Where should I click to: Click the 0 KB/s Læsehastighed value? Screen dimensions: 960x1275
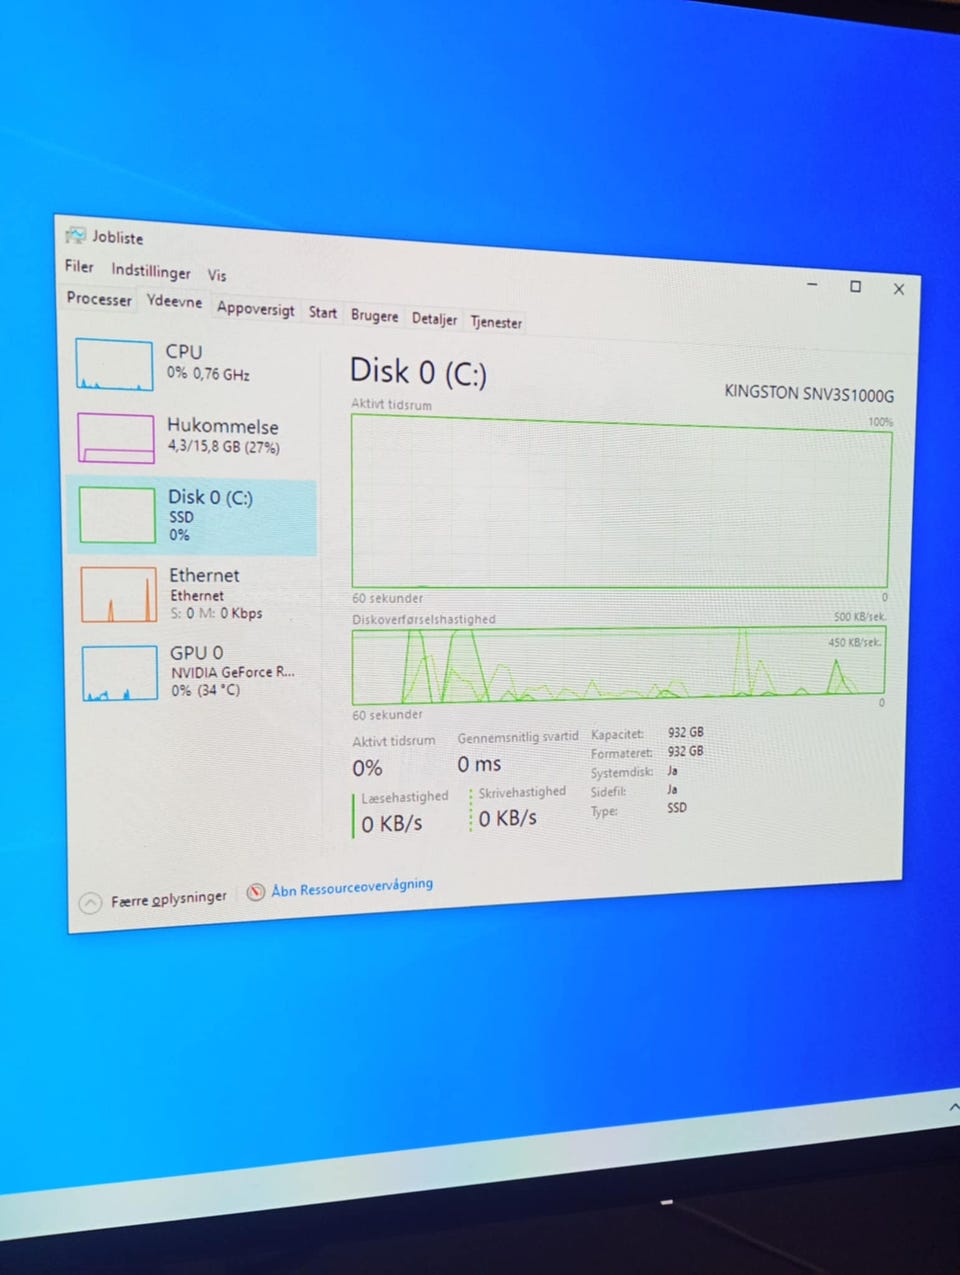tap(392, 824)
